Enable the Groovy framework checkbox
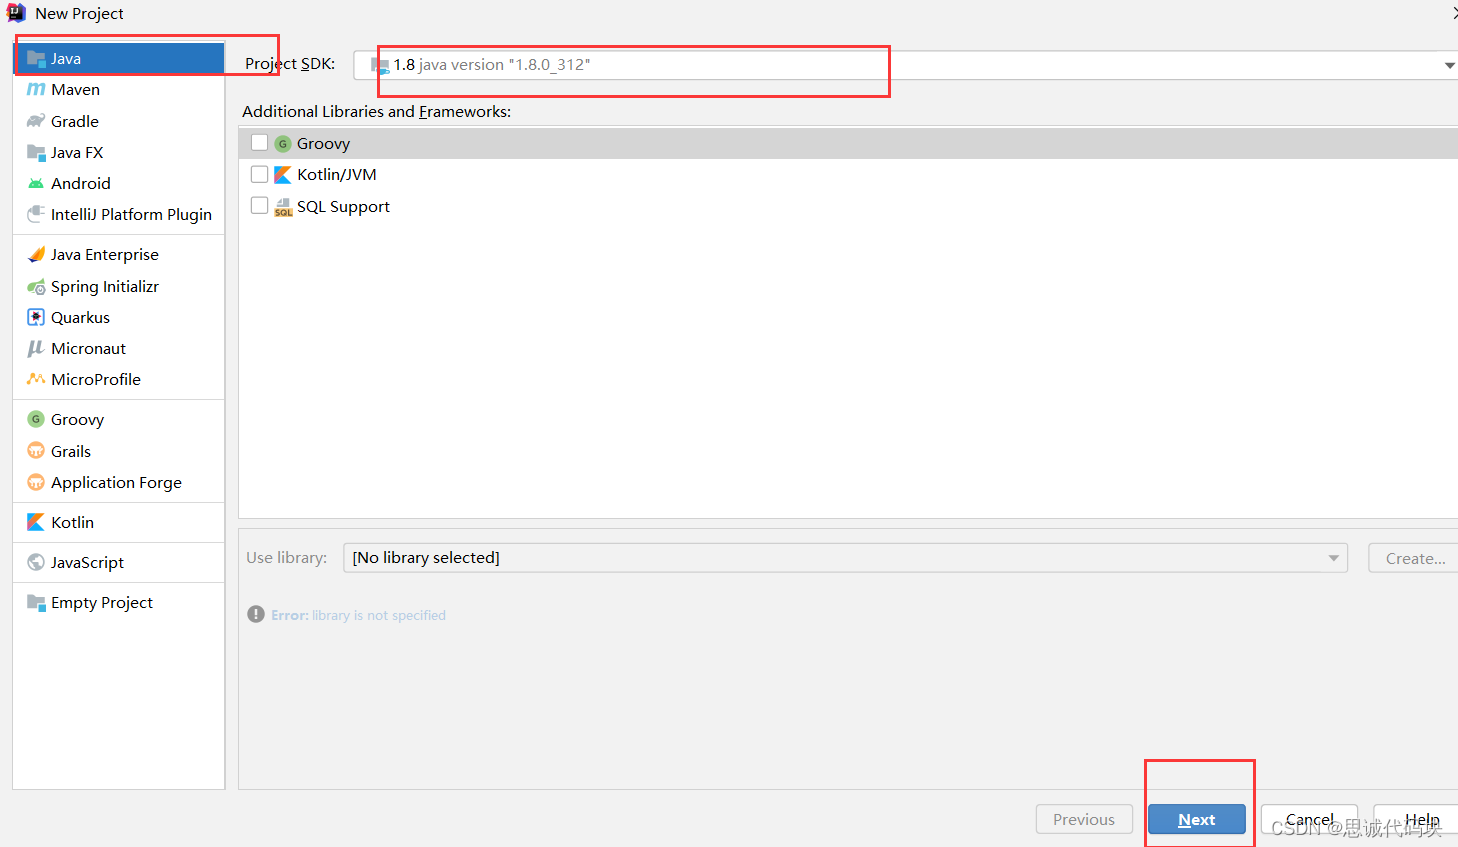Screen dimensions: 1458x847 [x=260, y=143]
